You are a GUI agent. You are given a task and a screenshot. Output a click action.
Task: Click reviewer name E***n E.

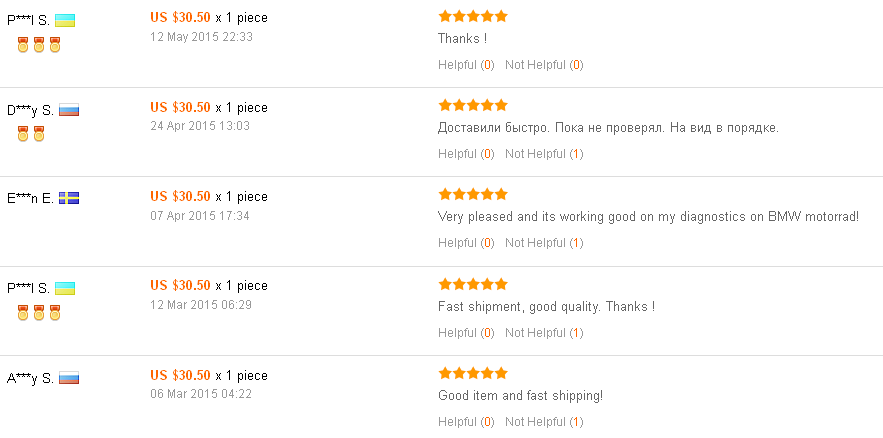point(30,198)
